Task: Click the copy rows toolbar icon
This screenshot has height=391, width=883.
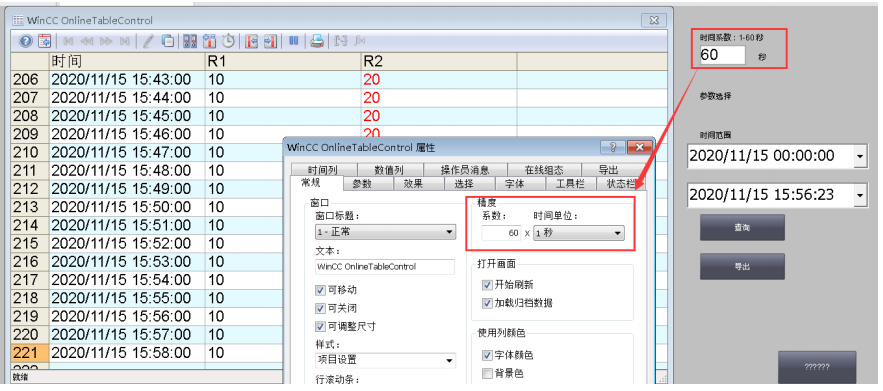Action: tap(168, 41)
